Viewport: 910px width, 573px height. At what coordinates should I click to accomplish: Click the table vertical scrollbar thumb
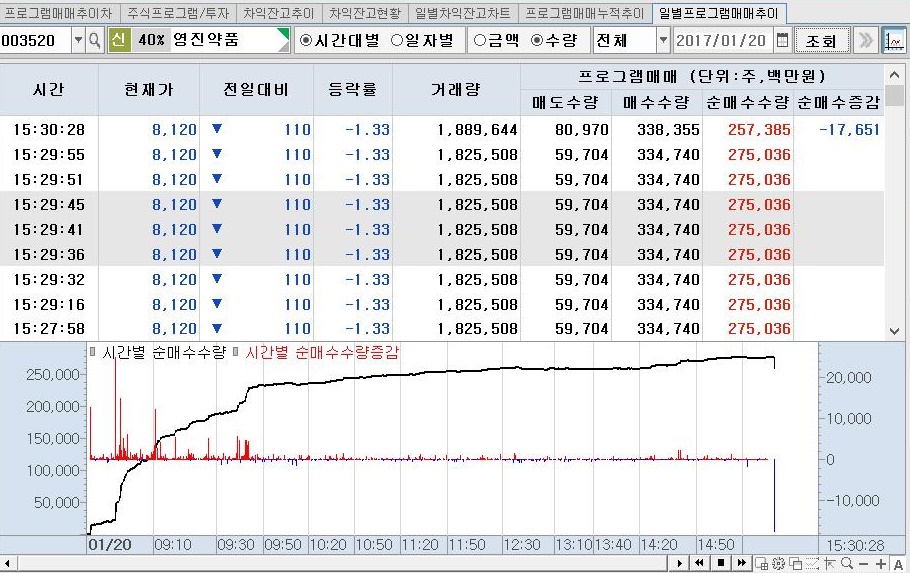click(x=895, y=95)
